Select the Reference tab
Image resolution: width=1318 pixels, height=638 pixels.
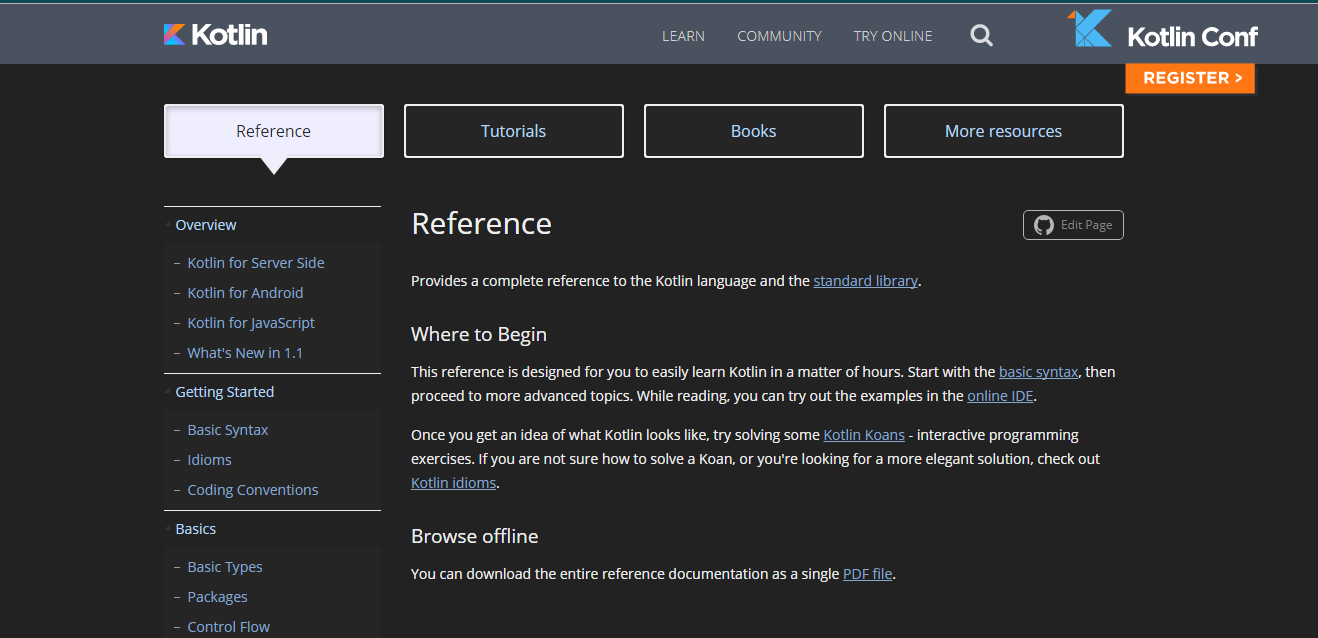point(274,131)
